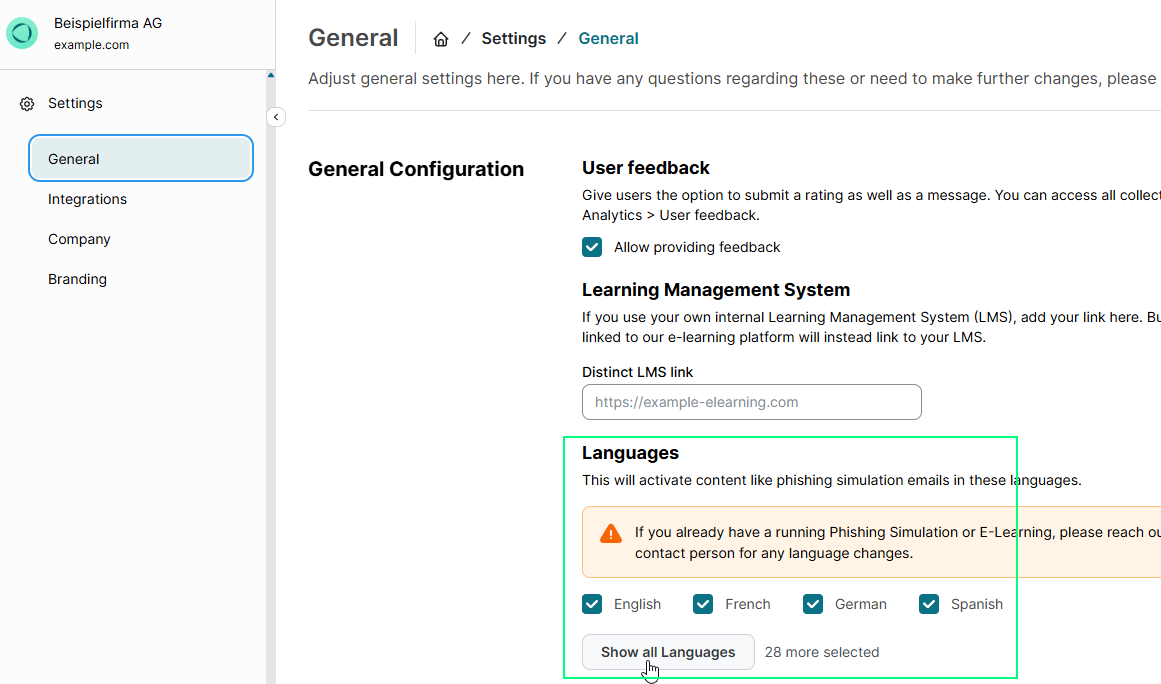1161x684 pixels.
Task: Expand list with Show all Languages
Action: [668, 652]
